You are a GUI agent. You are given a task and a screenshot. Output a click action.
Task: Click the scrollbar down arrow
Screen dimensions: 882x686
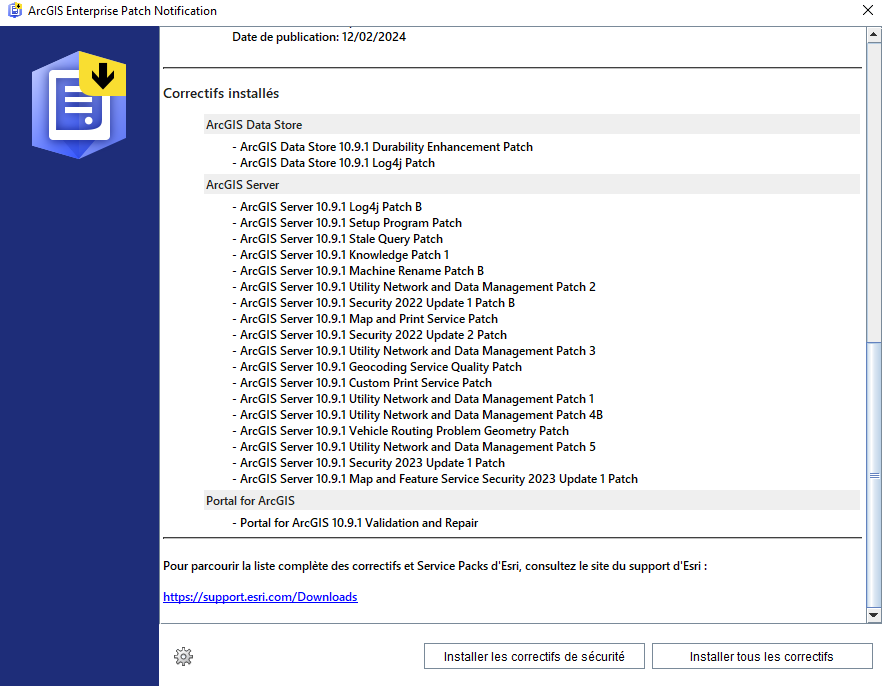[x=874, y=615]
